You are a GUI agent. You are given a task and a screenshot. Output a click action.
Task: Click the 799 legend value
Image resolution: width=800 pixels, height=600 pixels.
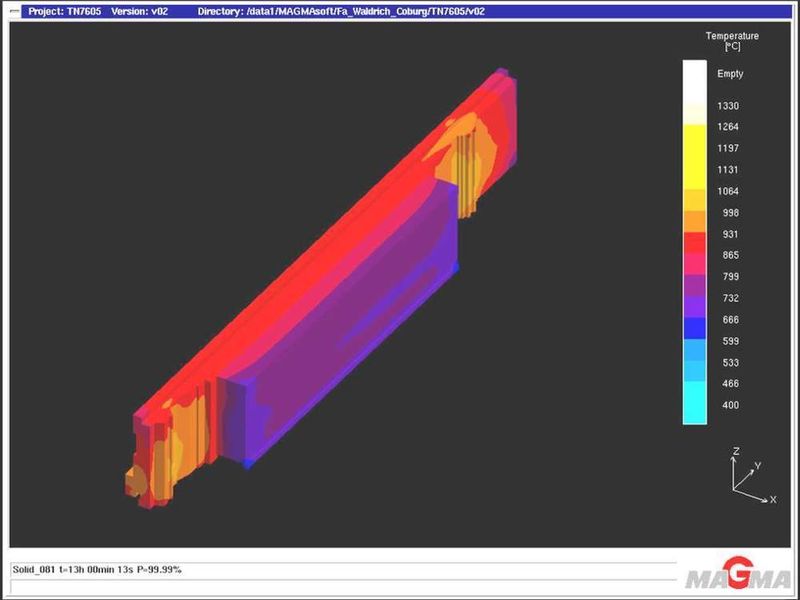[731, 277]
